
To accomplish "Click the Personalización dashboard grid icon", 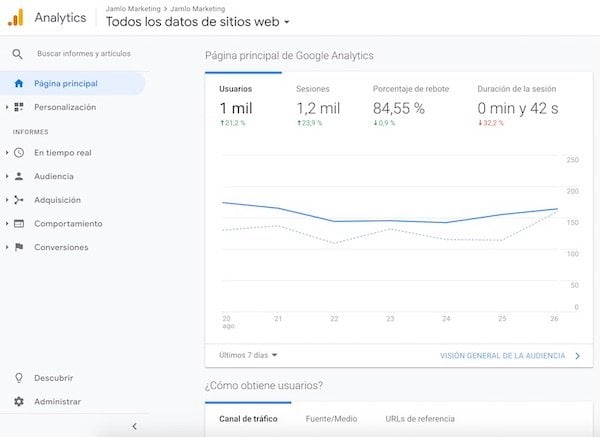I will pos(19,107).
